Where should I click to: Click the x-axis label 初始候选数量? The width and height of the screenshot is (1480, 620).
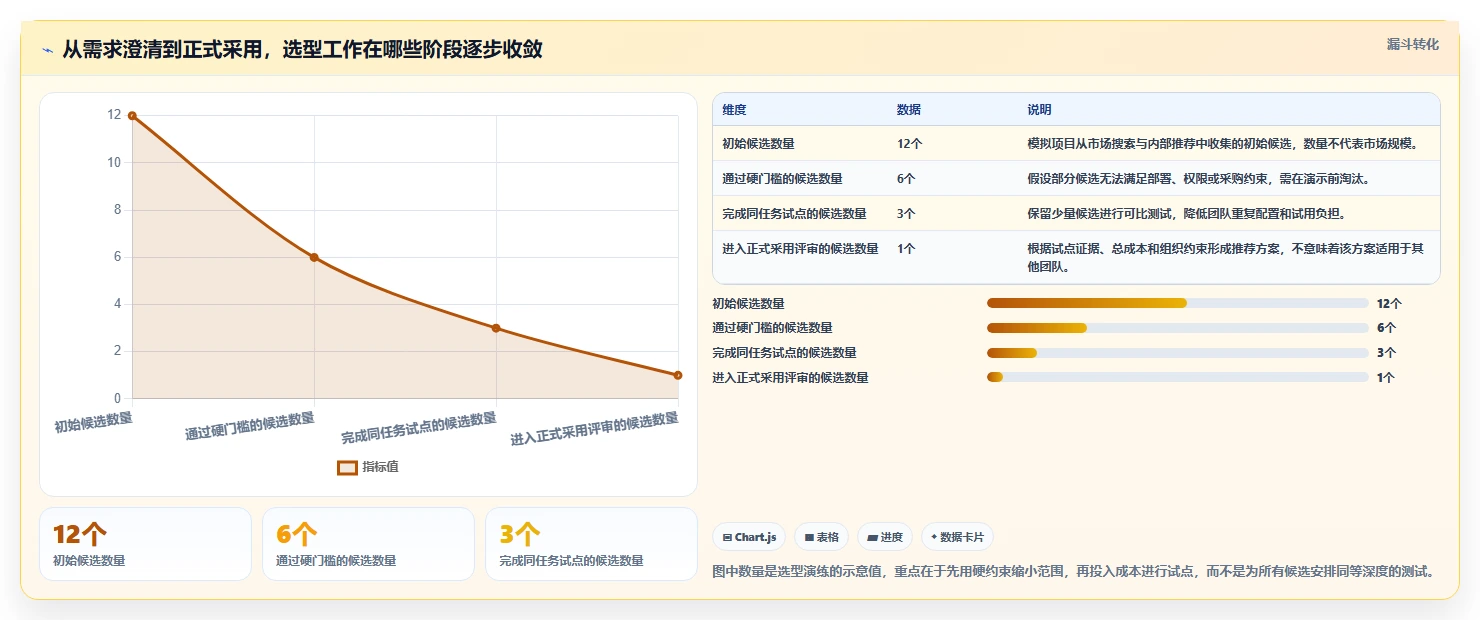(x=93, y=422)
